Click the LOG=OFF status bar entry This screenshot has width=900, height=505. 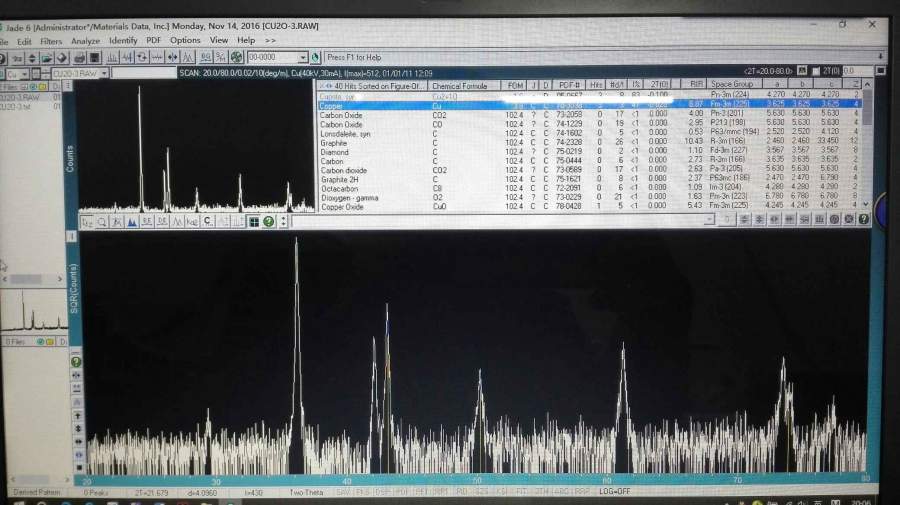pos(615,492)
